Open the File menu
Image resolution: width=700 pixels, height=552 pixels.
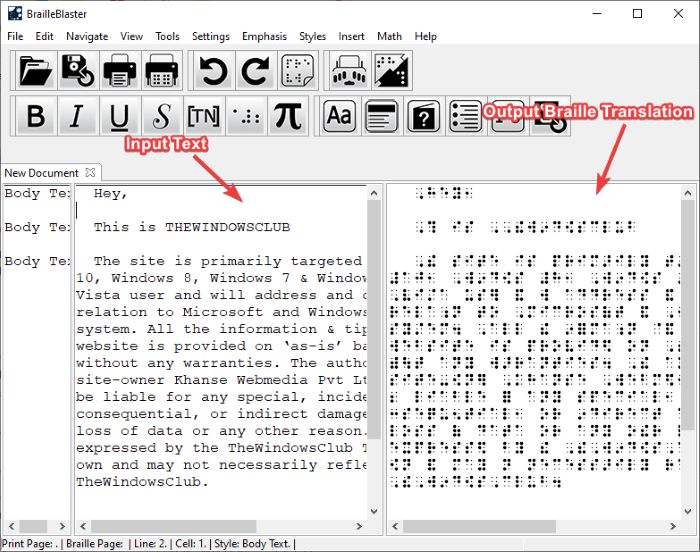coord(15,36)
